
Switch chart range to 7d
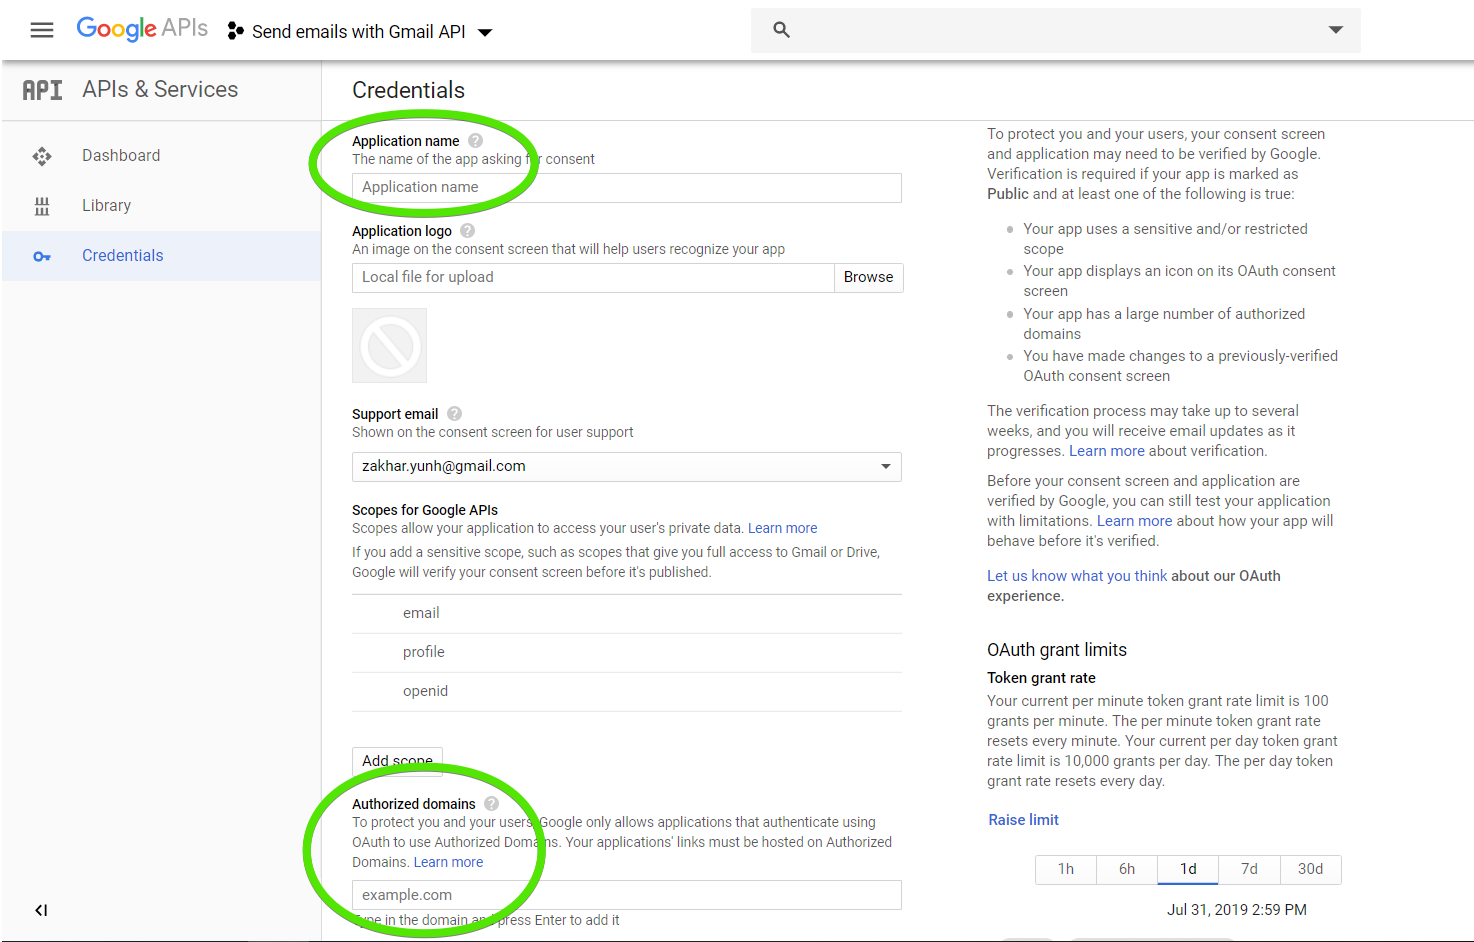(x=1249, y=870)
